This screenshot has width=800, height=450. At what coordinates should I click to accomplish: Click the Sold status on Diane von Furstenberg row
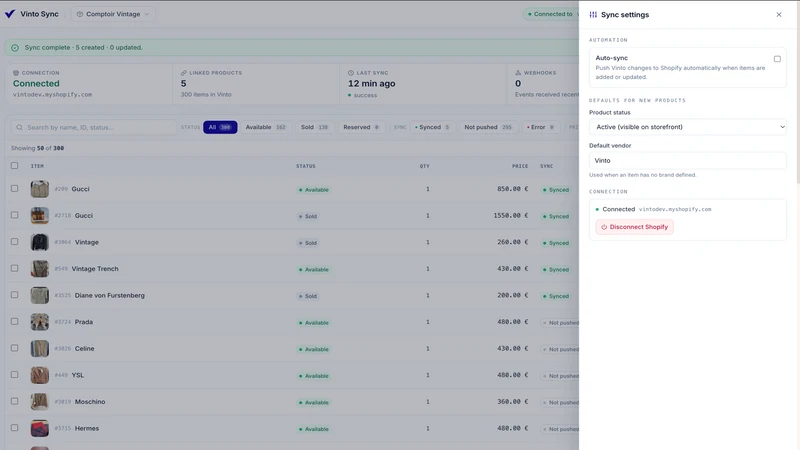coord(308,296)
